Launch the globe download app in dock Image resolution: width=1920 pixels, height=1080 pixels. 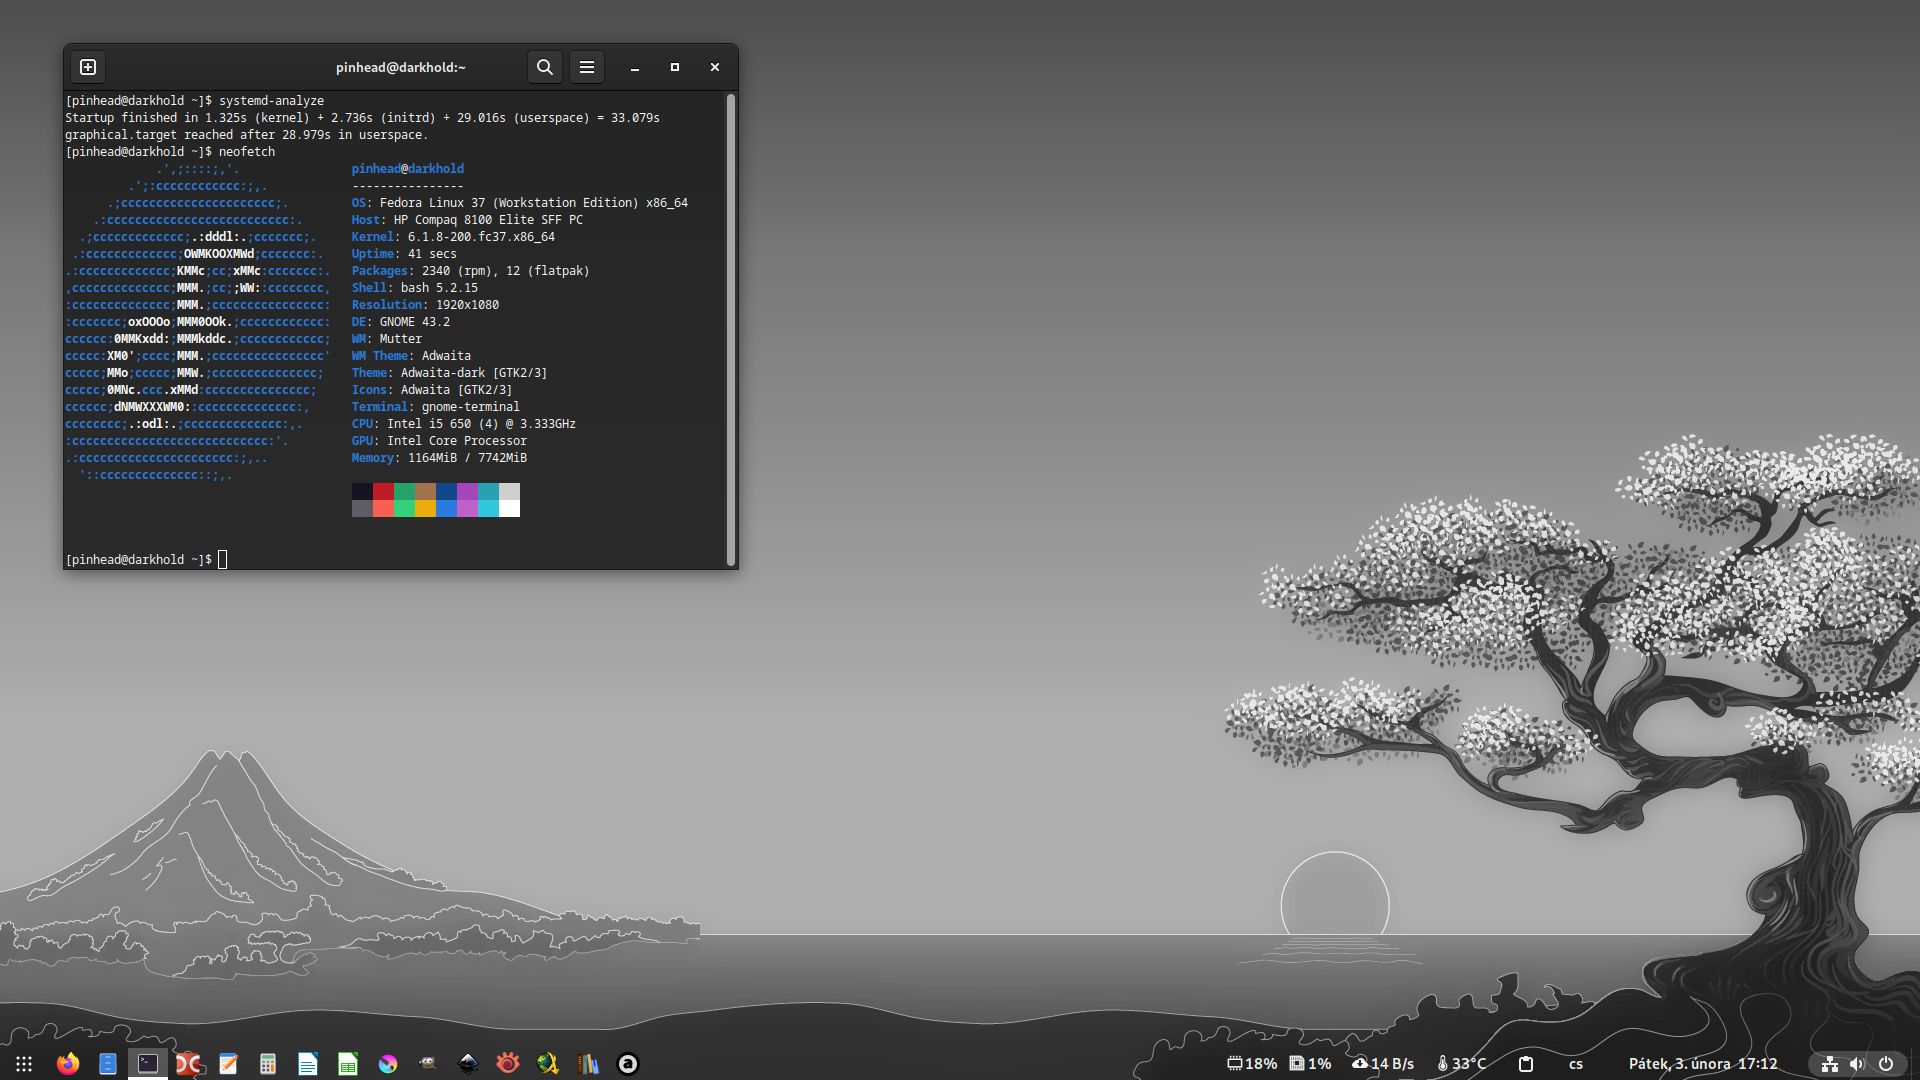click(x=548, y=1064)
